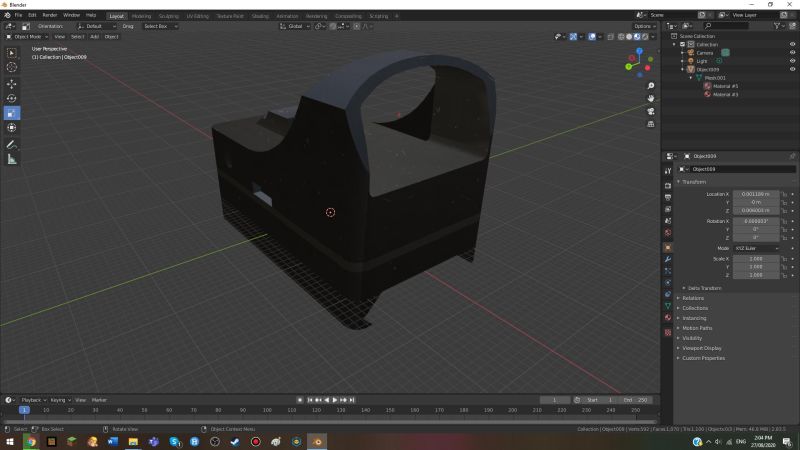Select the Annotate pencil tool
The width and height of the screenshot is (800, 450).
[x=11, y=145]
